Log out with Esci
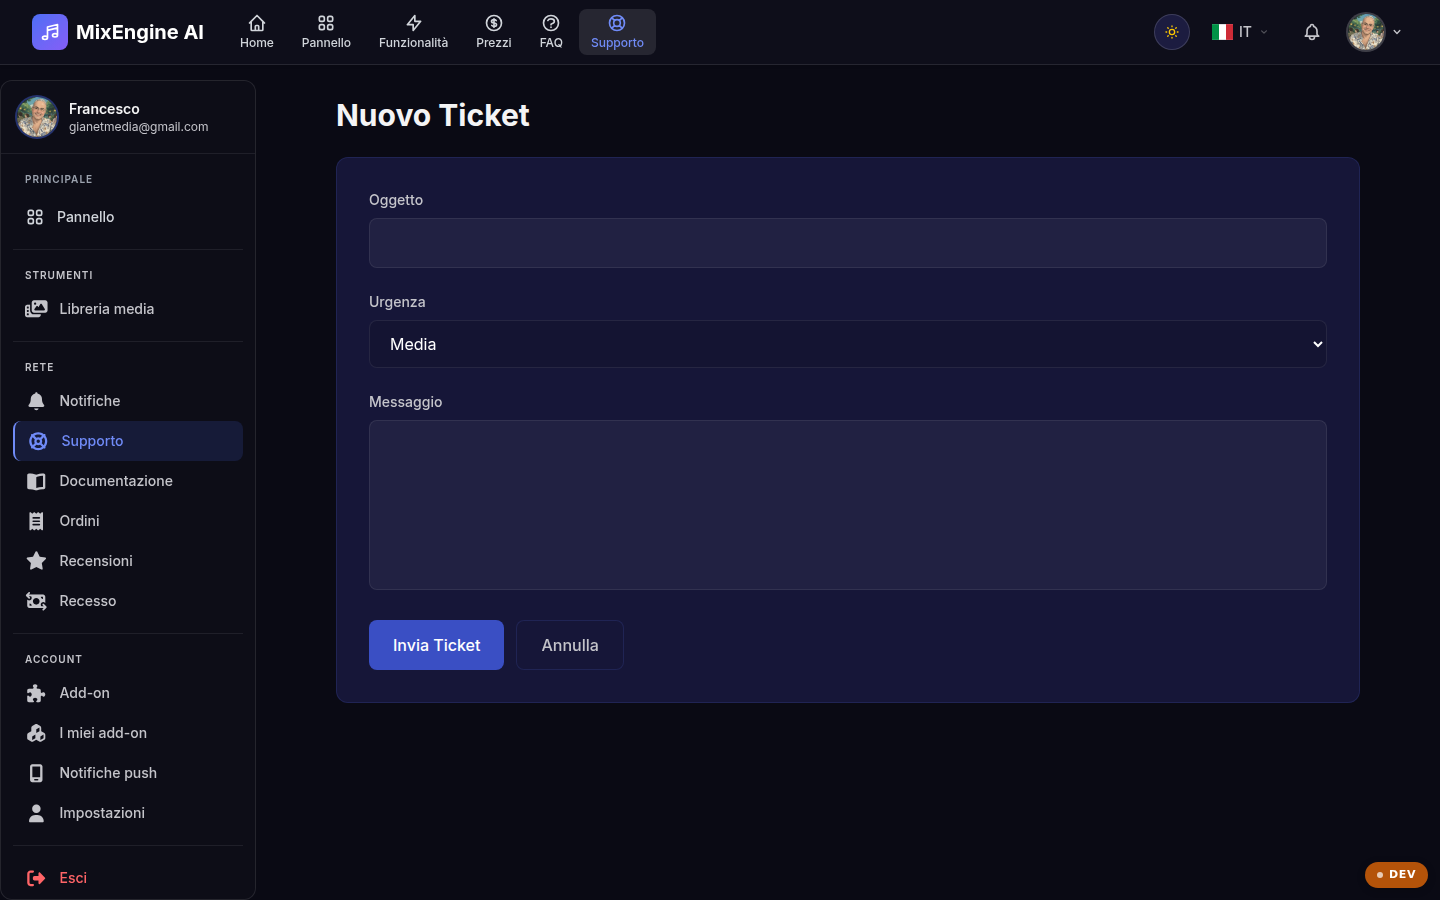The image size is (1440, 900). coord(128,878)
